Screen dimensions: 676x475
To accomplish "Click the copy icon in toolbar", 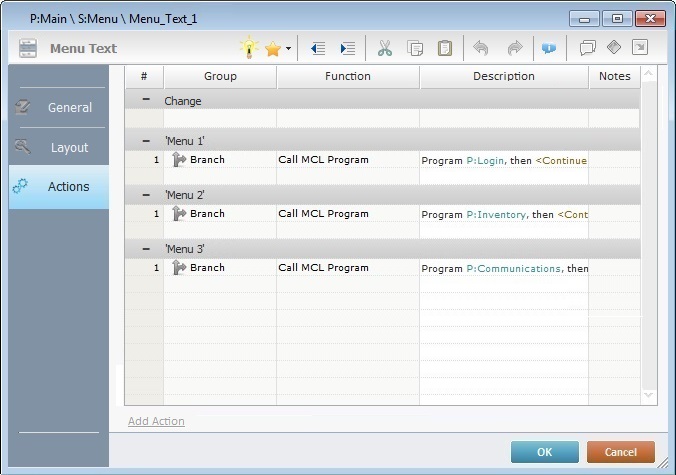I will pyautogui.click(x=415, y=48).
